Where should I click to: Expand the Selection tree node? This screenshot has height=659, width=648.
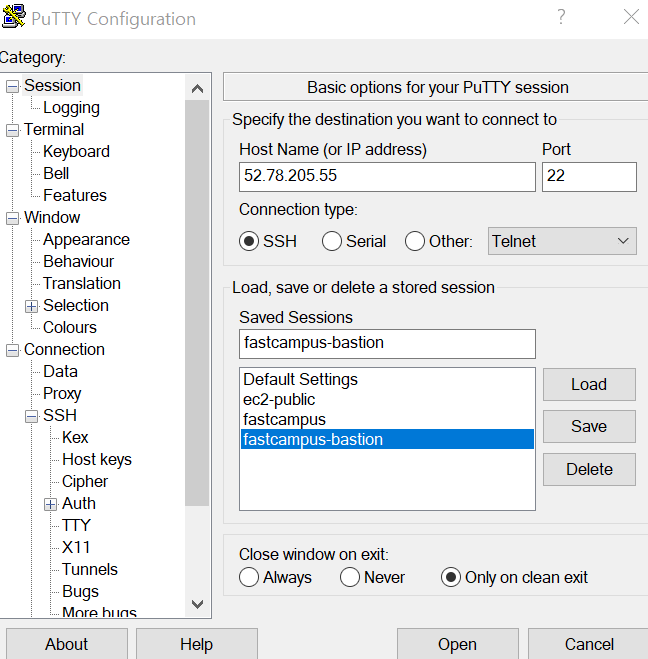point(32,306)
